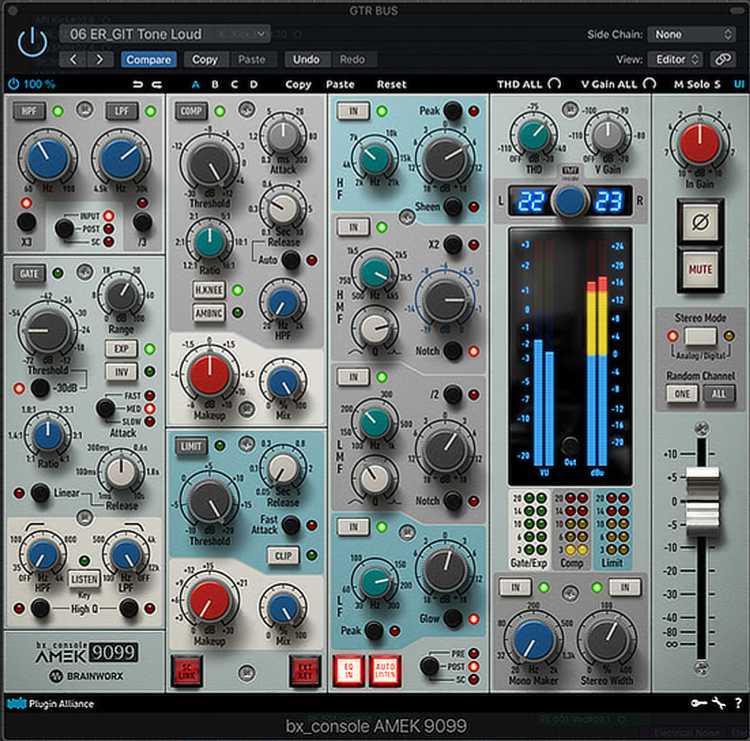Screen dimensions: 750x741
Task: Toggle the COMP compressor button
Action: (191, 111)
